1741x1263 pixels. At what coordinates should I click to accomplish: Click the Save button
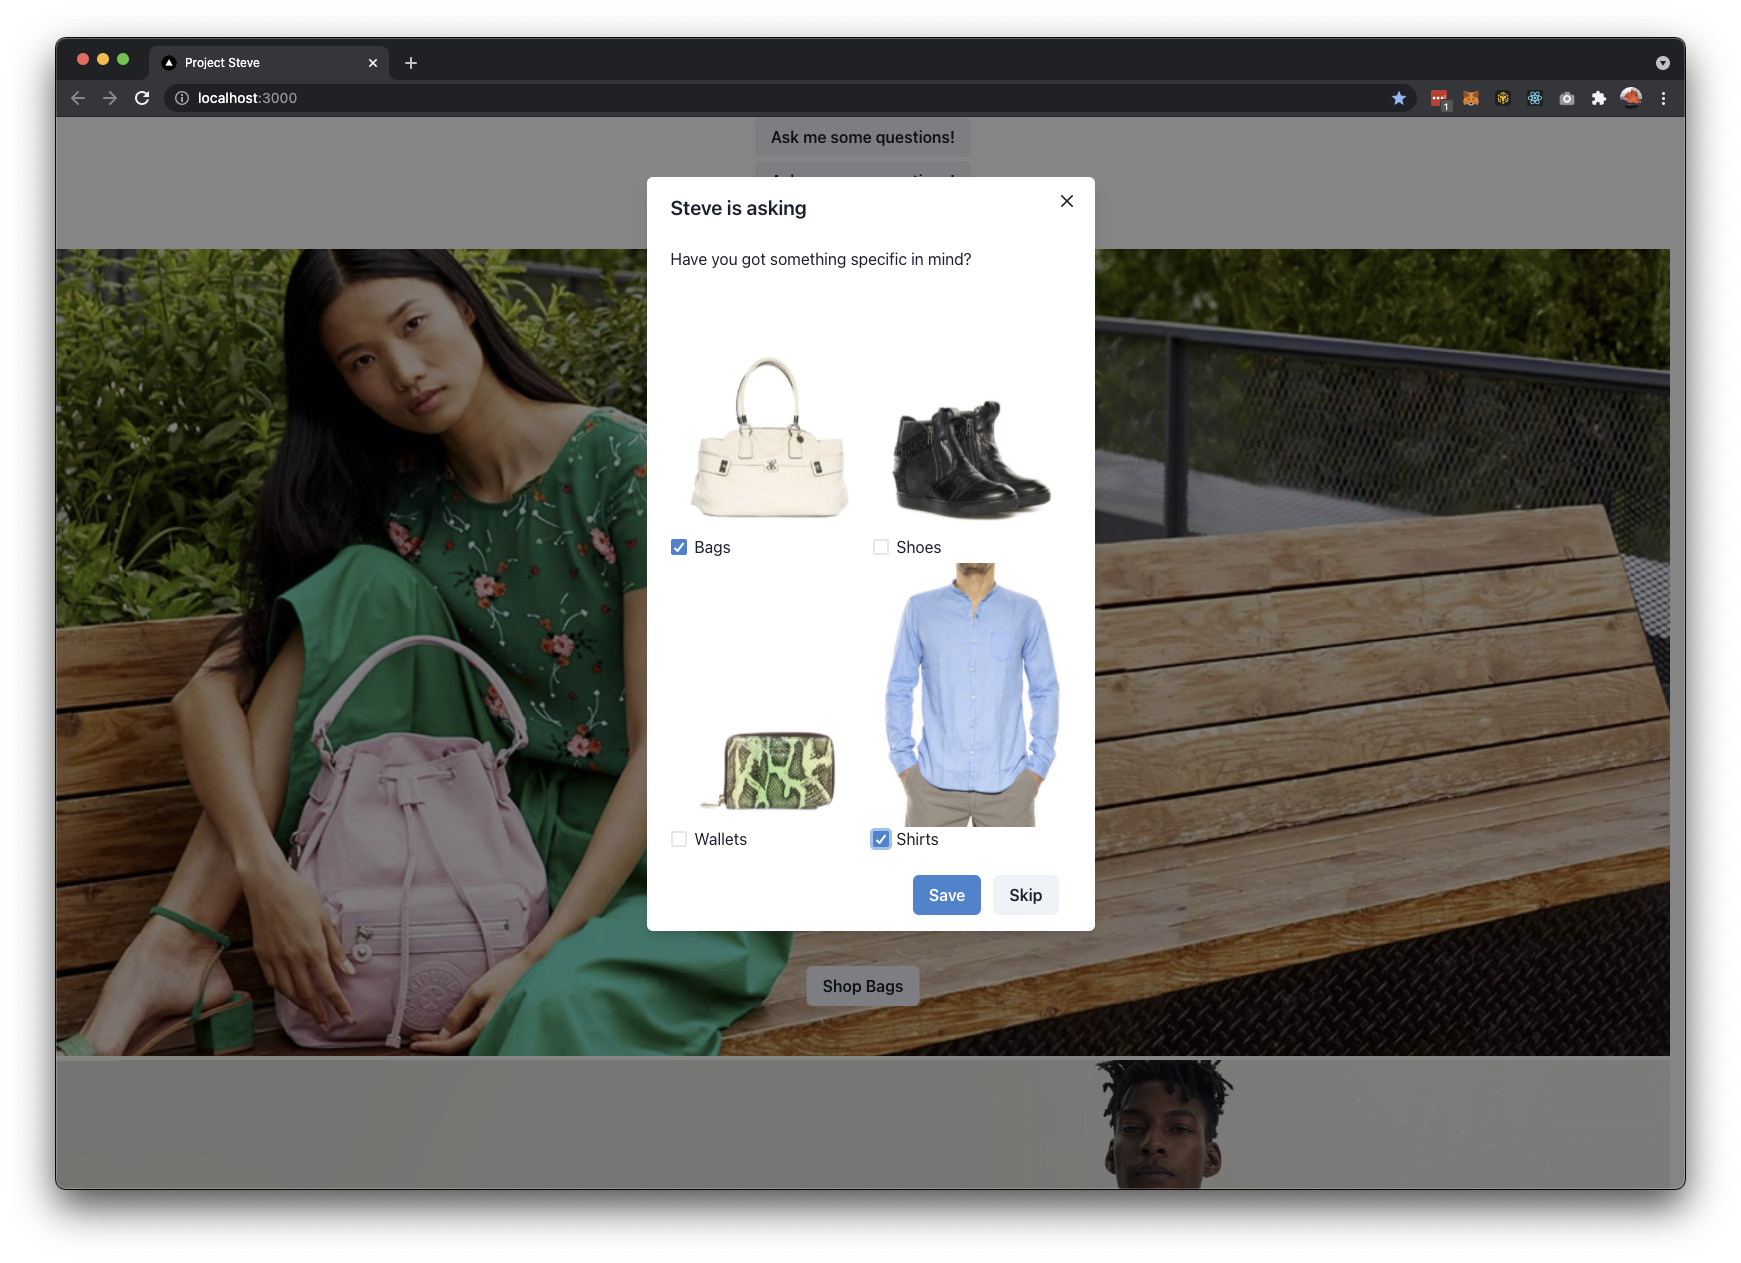pyautogui.click(x=947, y=895)
